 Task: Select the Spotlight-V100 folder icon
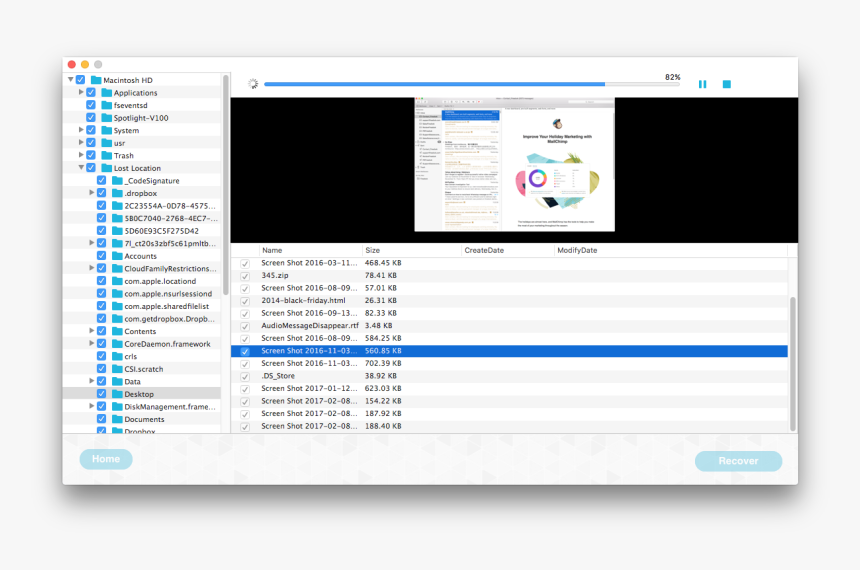pyautogui.click(x=107, y=118)
